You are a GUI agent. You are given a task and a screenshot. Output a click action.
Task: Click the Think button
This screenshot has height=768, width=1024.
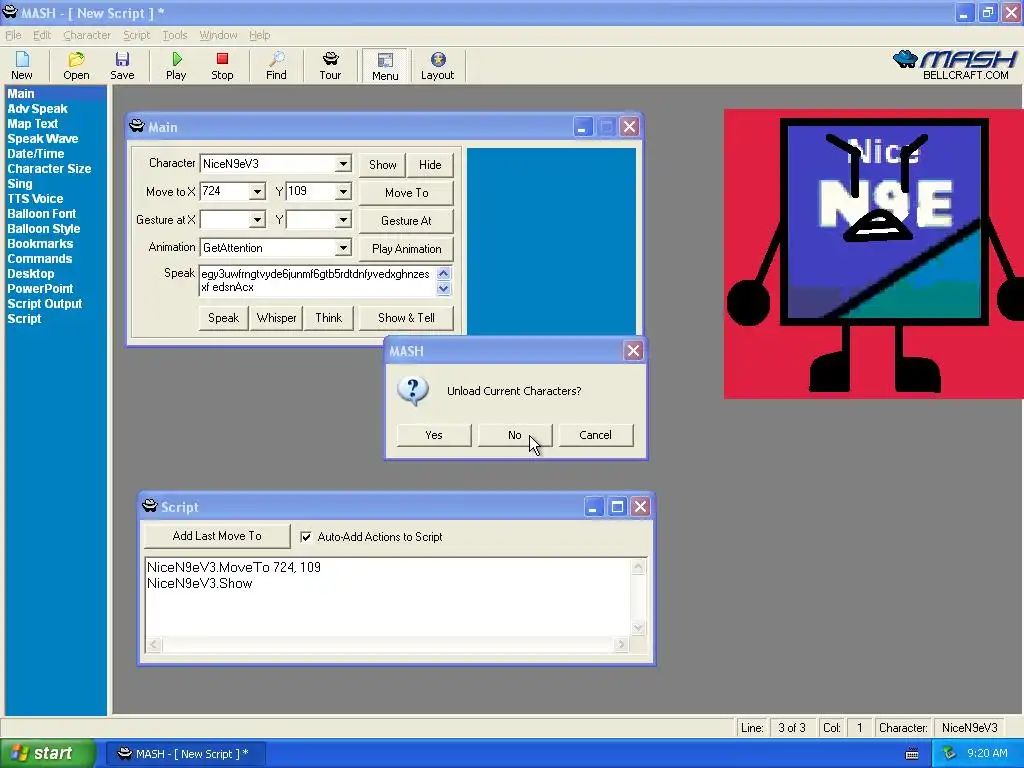[328, 318]
